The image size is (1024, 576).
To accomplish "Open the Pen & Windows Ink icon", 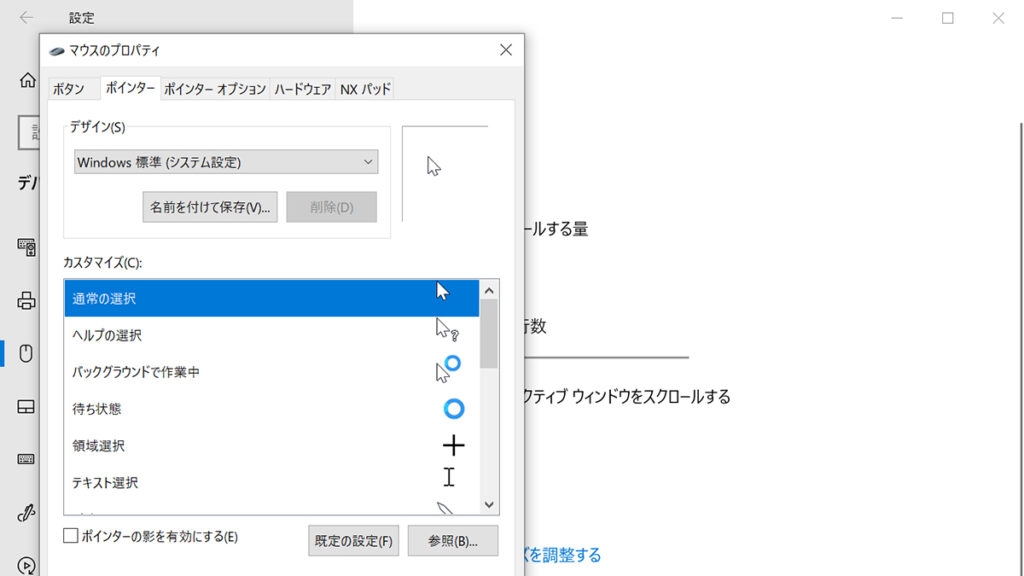I will click(x=27, y=513).
